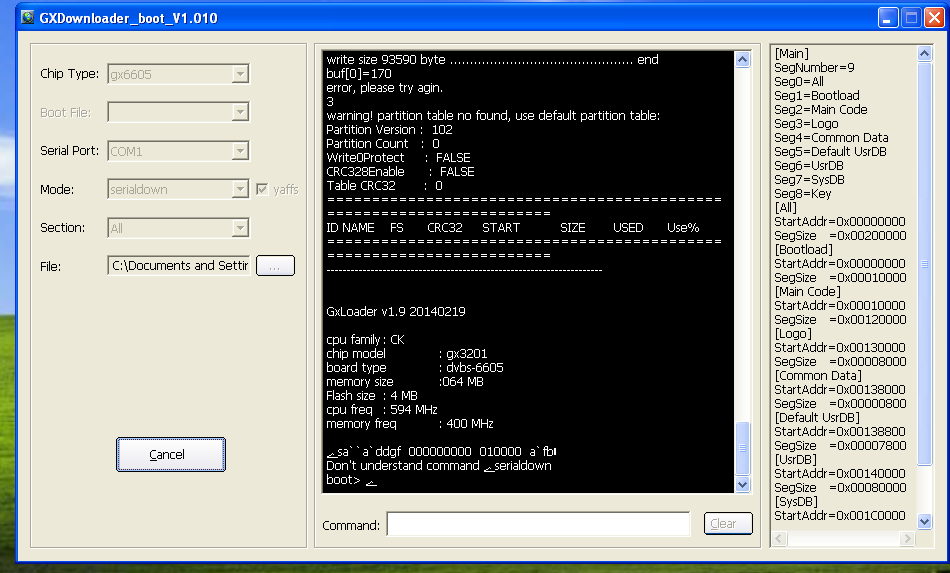This screenshot has width=950, height=573.
Task: Click 'StartAddr=0x001C0000' line
Action: tap(840, 515)
